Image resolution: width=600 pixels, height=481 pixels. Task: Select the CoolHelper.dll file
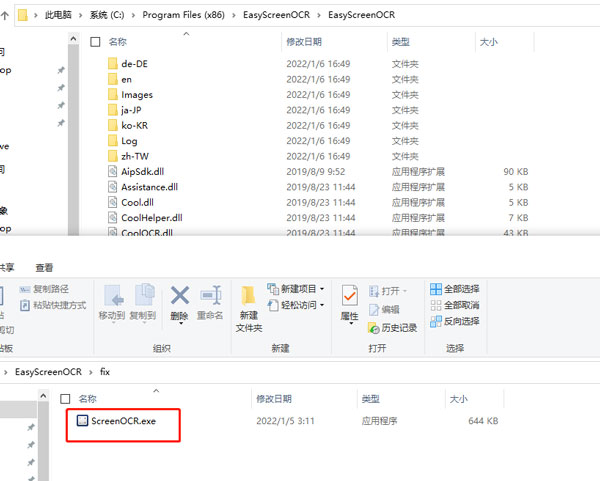pos(152,218)
